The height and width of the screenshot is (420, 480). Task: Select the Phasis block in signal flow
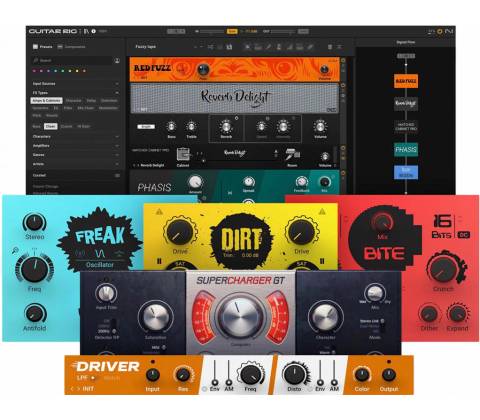click(x=406, y=149)
